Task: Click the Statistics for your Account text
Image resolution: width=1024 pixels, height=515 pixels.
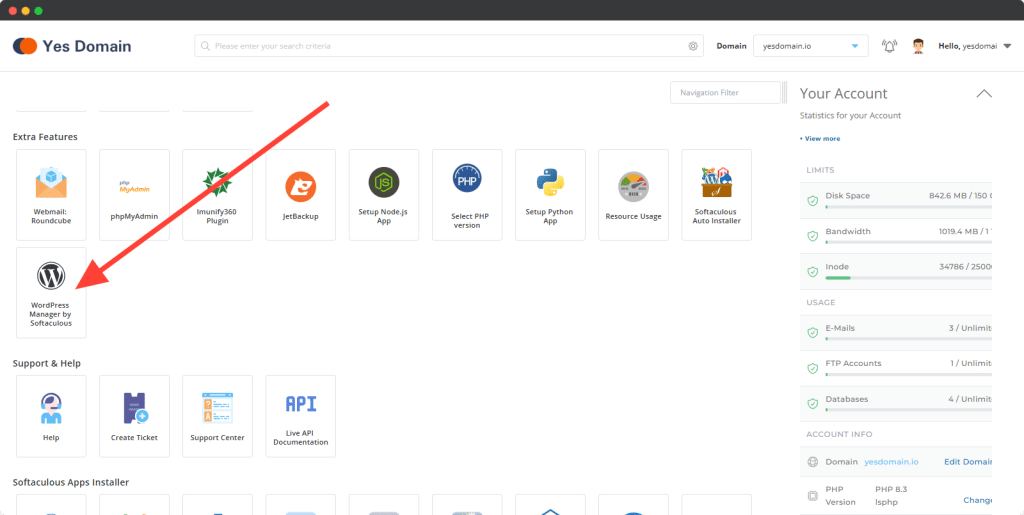Action: (x=850, y=116)
